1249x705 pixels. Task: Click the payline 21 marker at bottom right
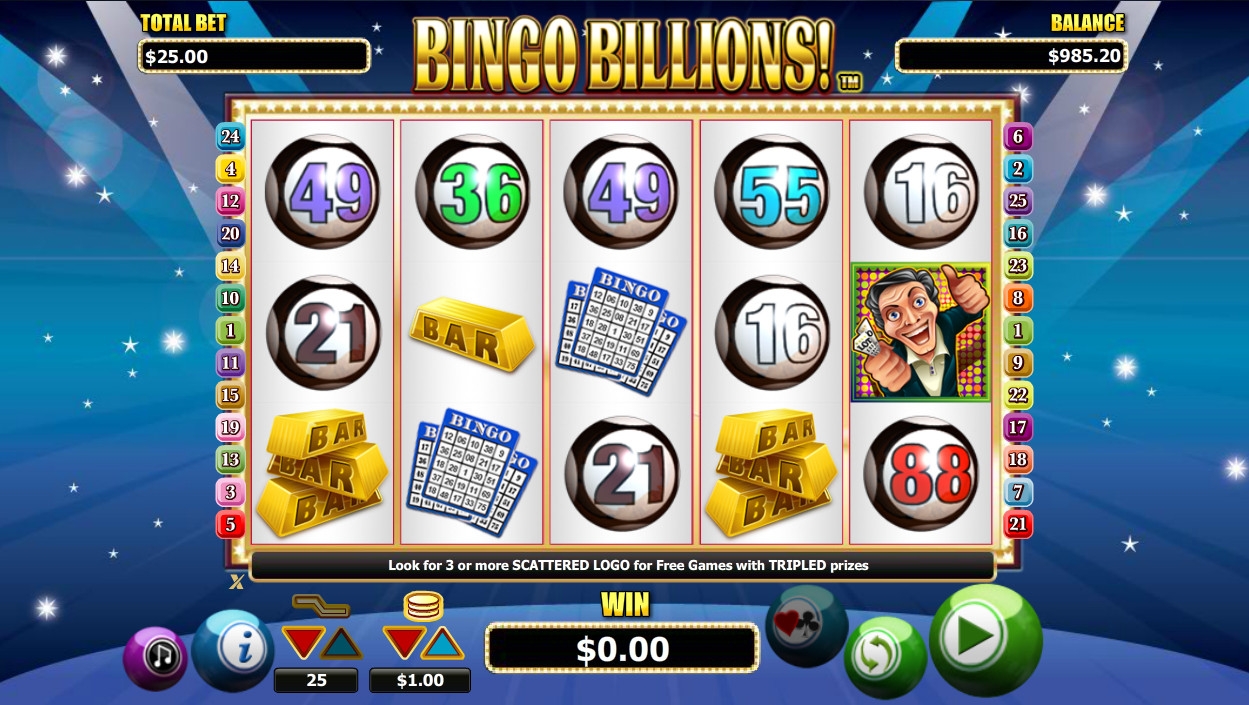(1018, 524)
